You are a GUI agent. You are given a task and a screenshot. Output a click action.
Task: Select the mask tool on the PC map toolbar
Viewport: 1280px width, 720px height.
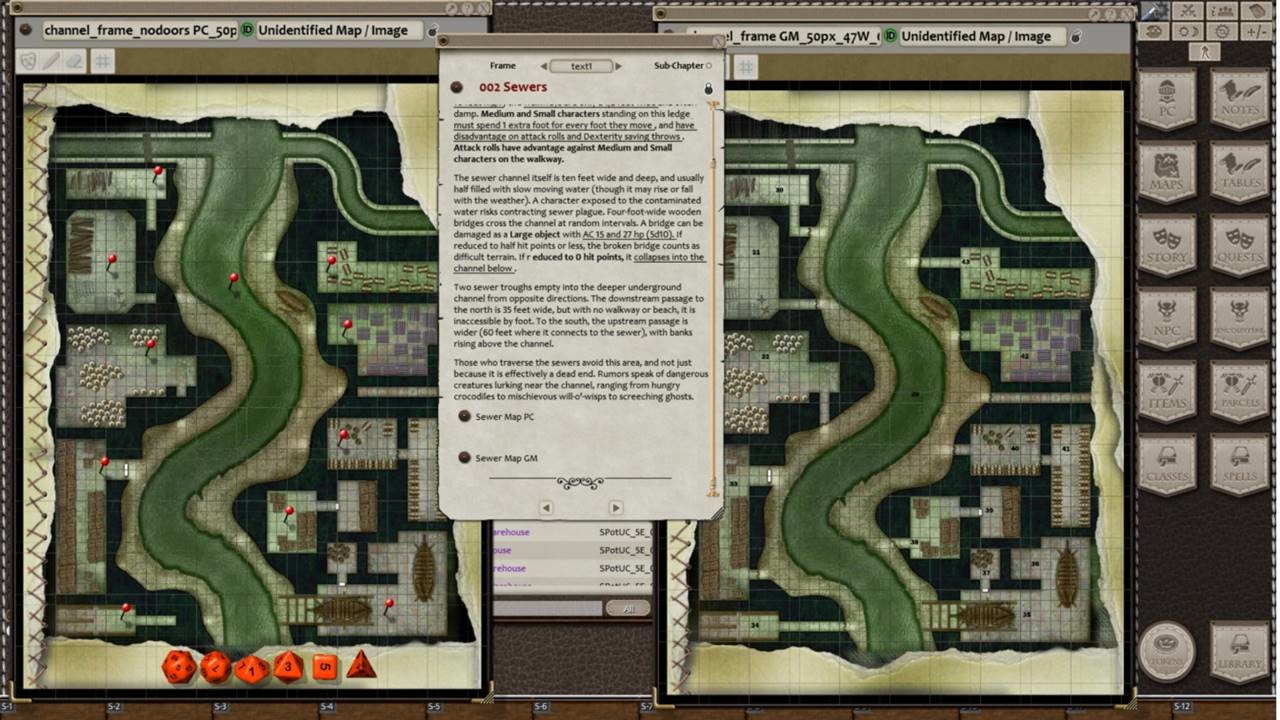tap(27, 62)
